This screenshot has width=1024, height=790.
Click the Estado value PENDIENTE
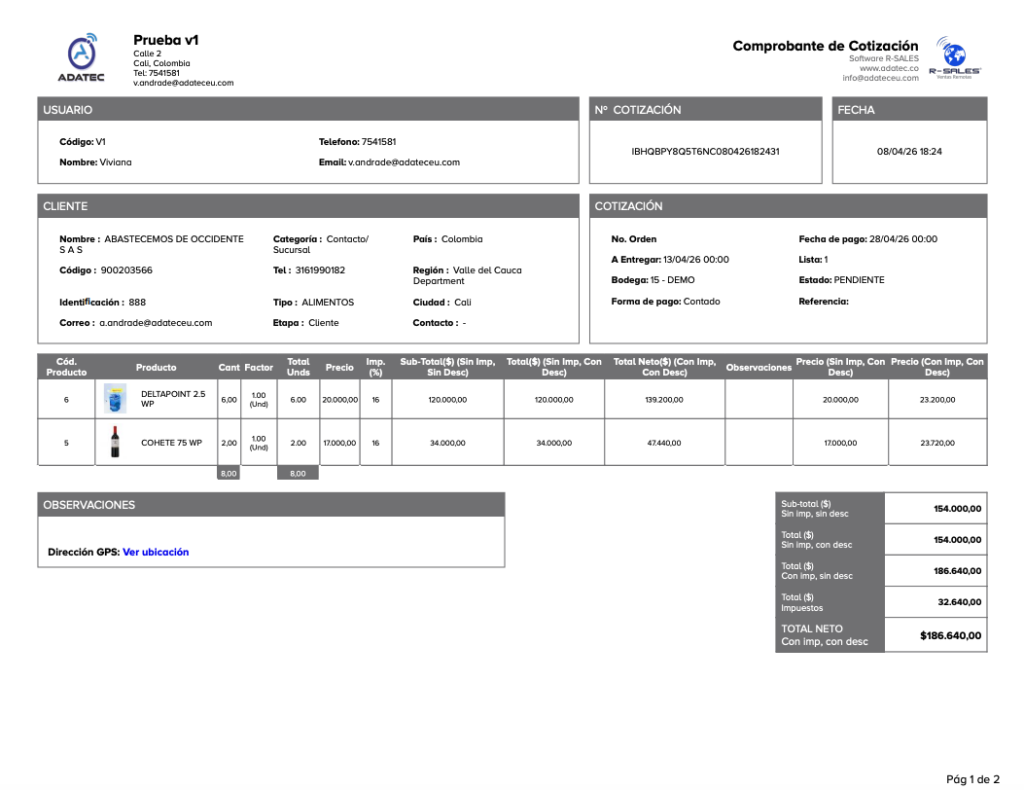tap(859, 279)
